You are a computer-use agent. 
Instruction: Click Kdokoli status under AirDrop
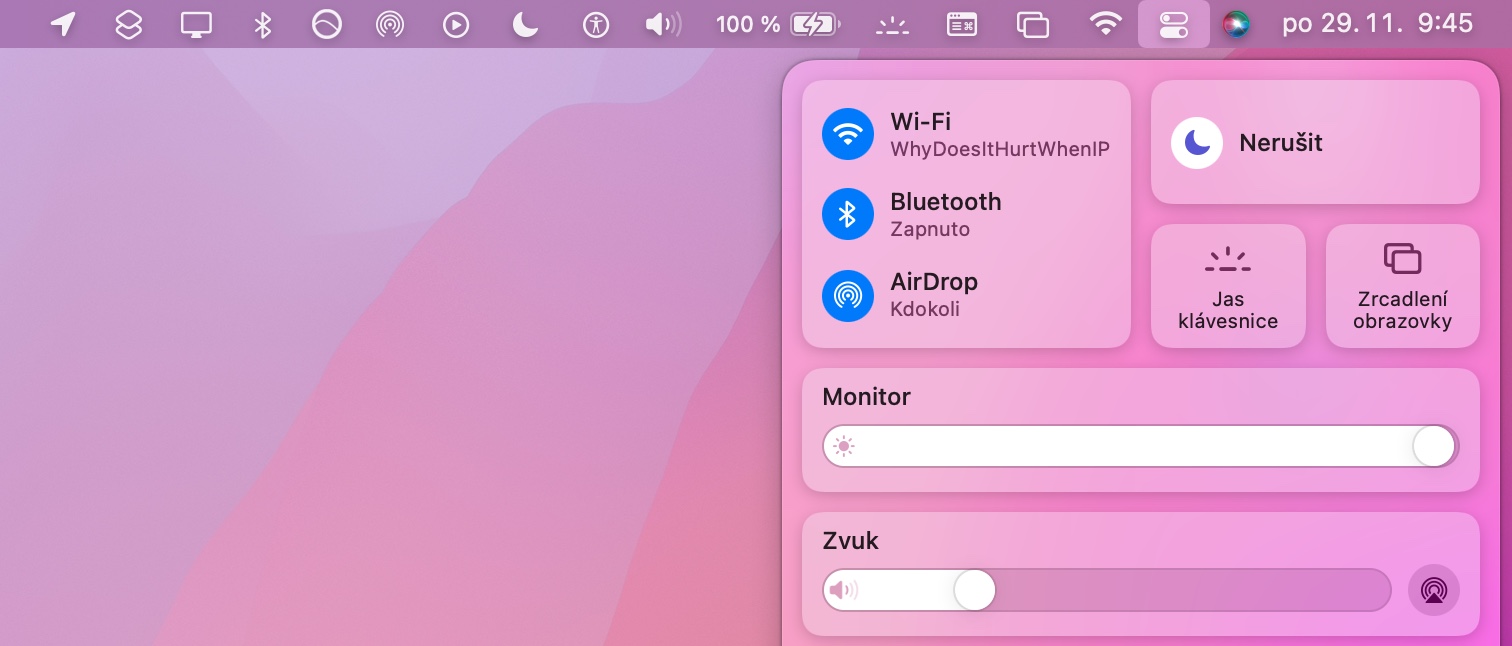(x=925, y=309)
